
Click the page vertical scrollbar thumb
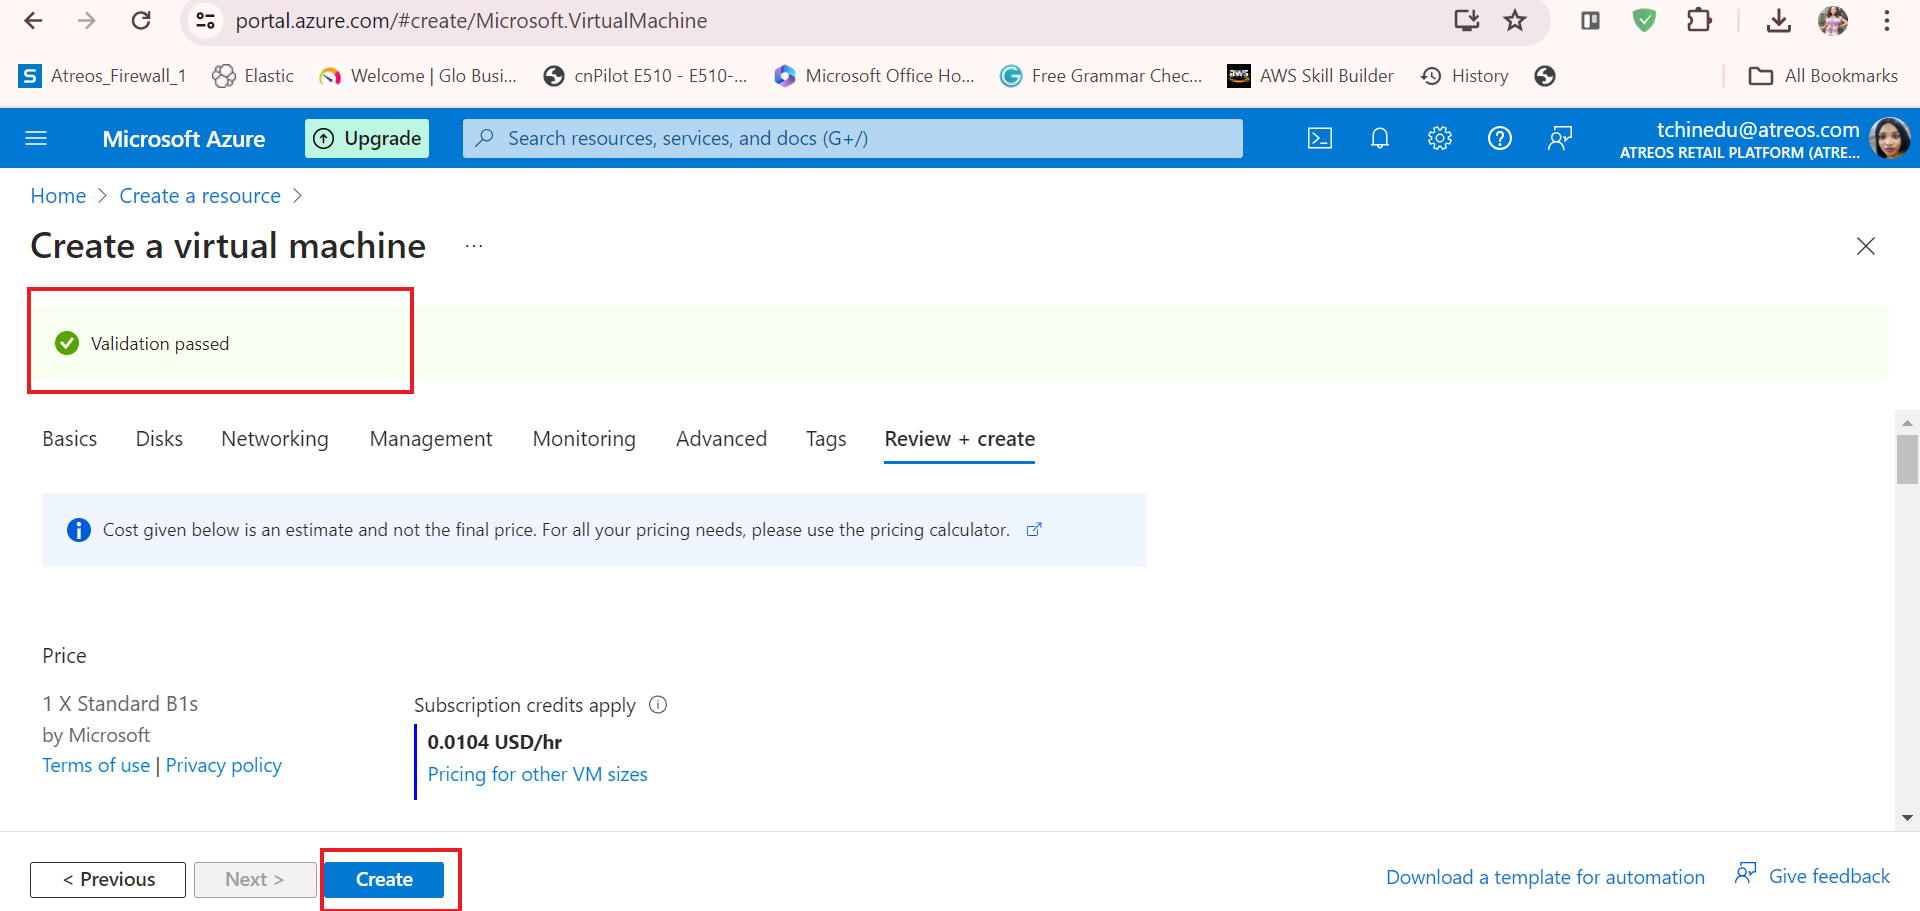(1907, 459)
